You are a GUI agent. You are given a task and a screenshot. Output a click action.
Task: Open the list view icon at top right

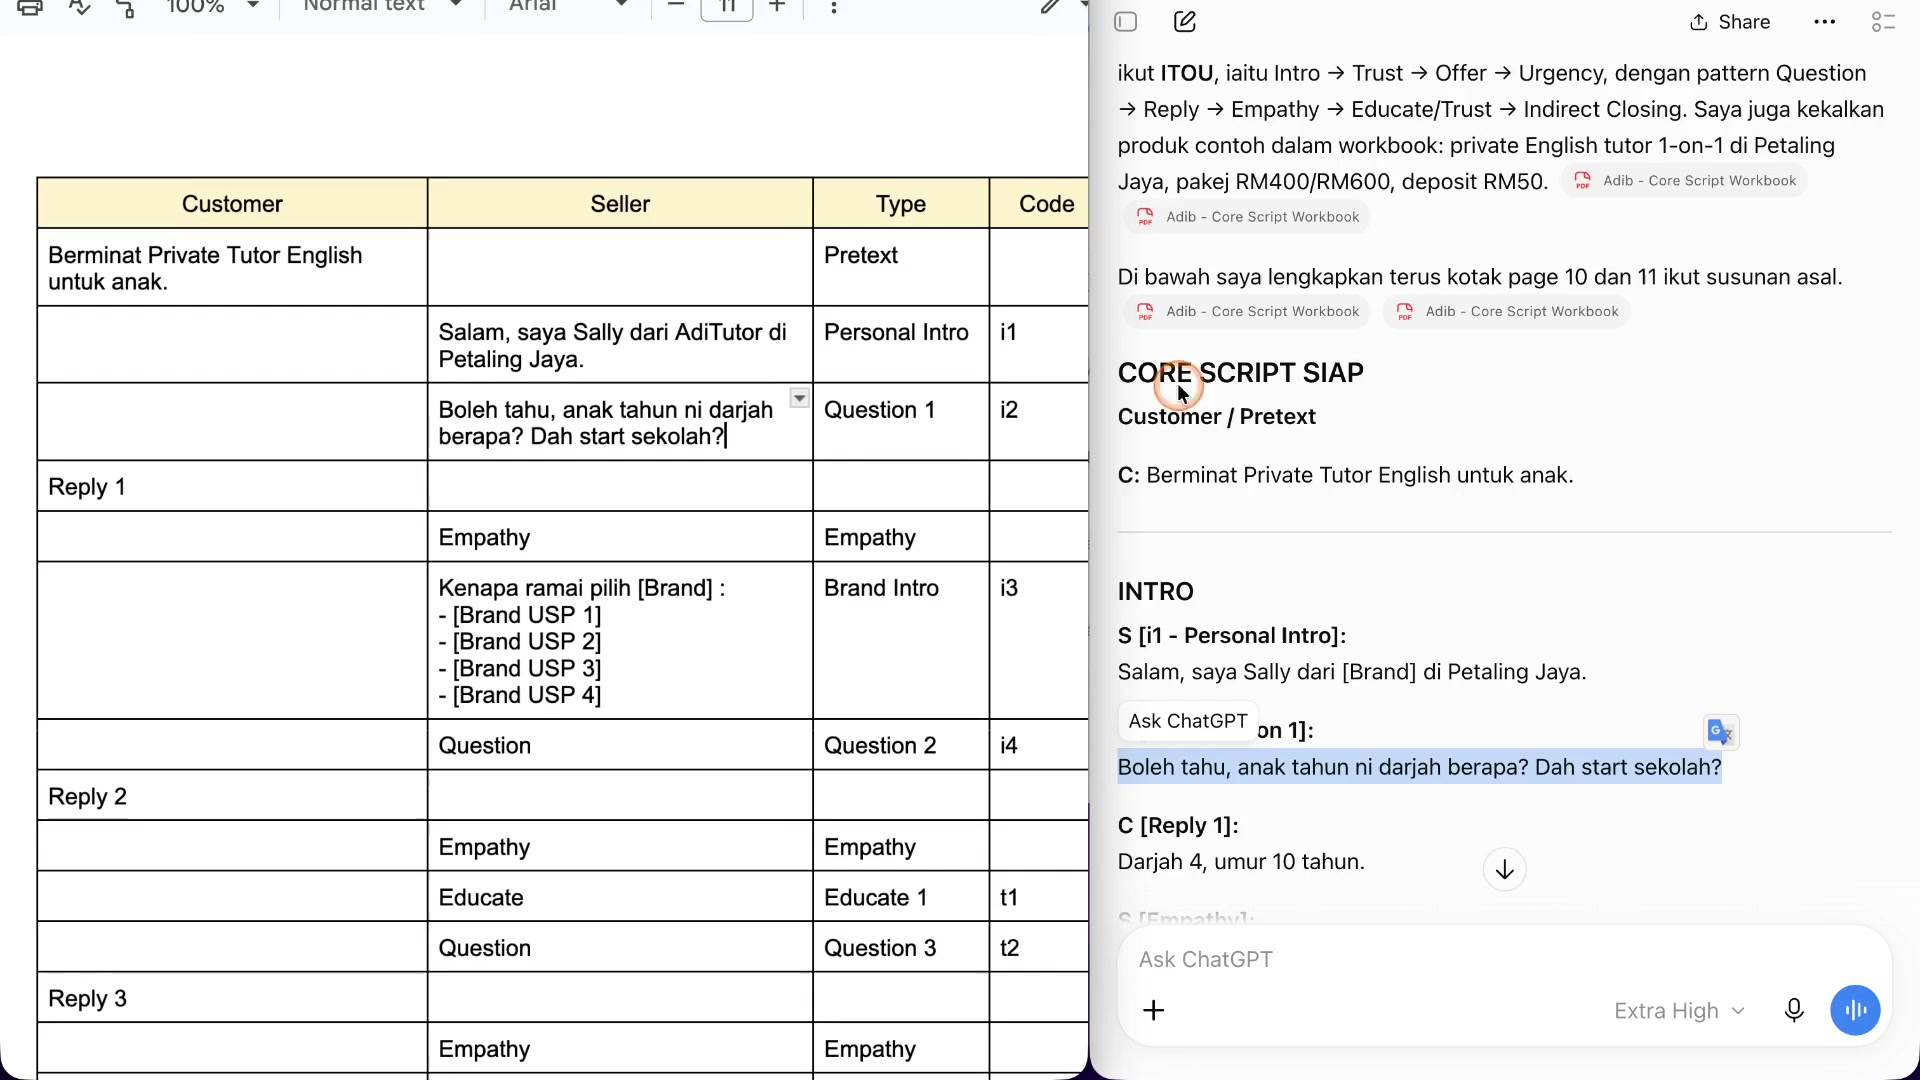[1884, 22]
